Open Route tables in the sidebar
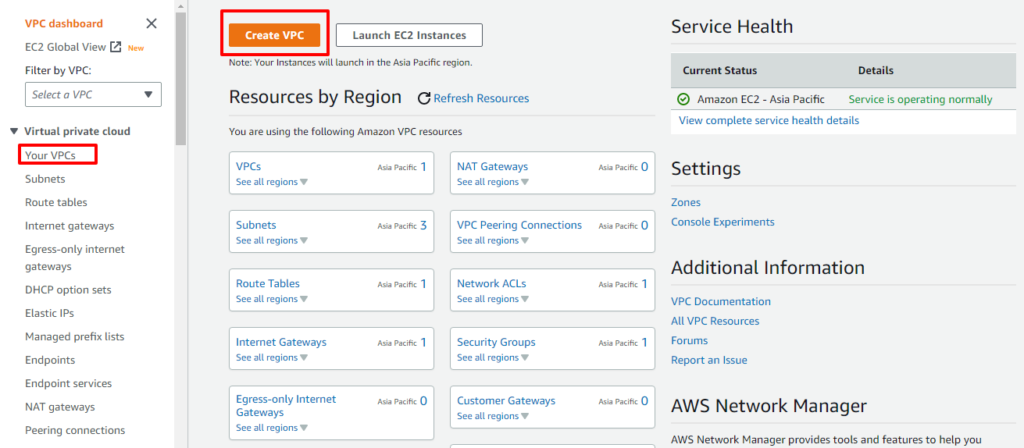 coord(56,202)
